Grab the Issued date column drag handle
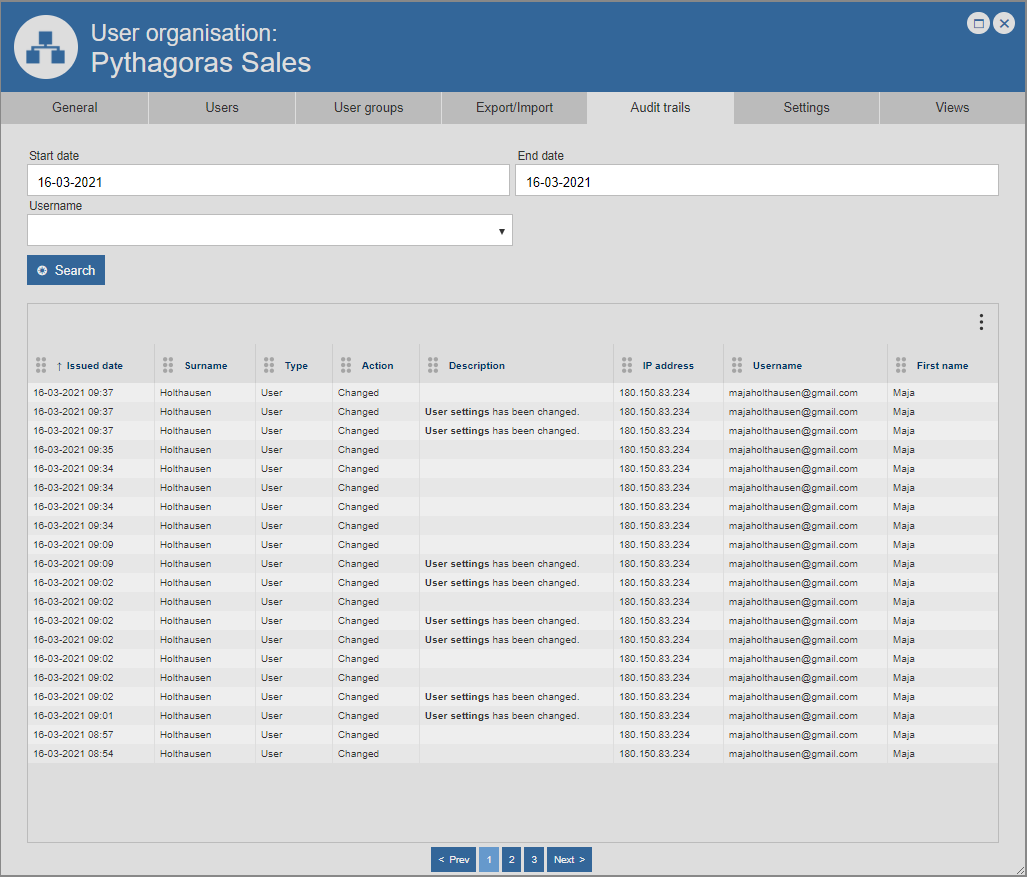Viewport: 1027px width, 877px height. point(41,365)
